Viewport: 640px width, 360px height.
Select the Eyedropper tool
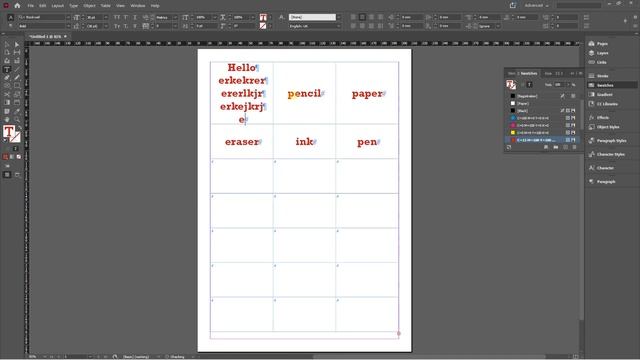tap(17, 111)
